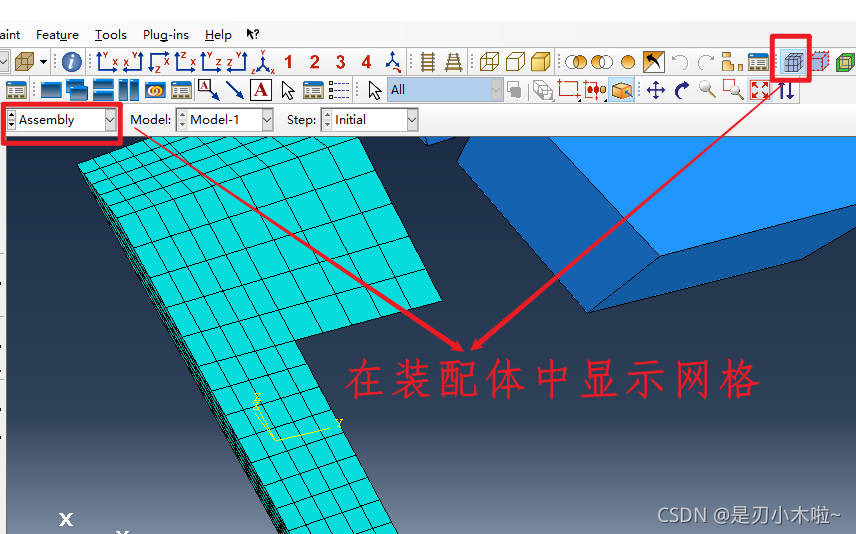
Task: Open the query information tool
Action: [73, 62]
